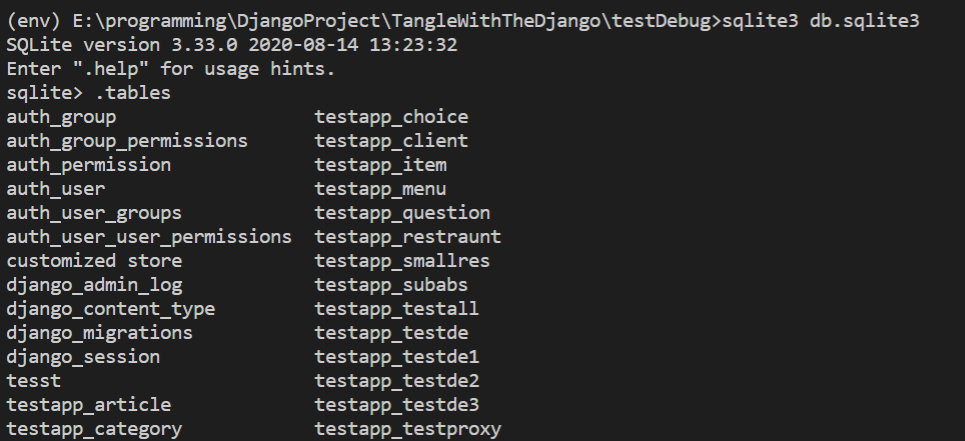This screenshot has height=441, width=965.
Task: Click the testapp_question table name
Action: pyautogui.click(x=402, y=213)
